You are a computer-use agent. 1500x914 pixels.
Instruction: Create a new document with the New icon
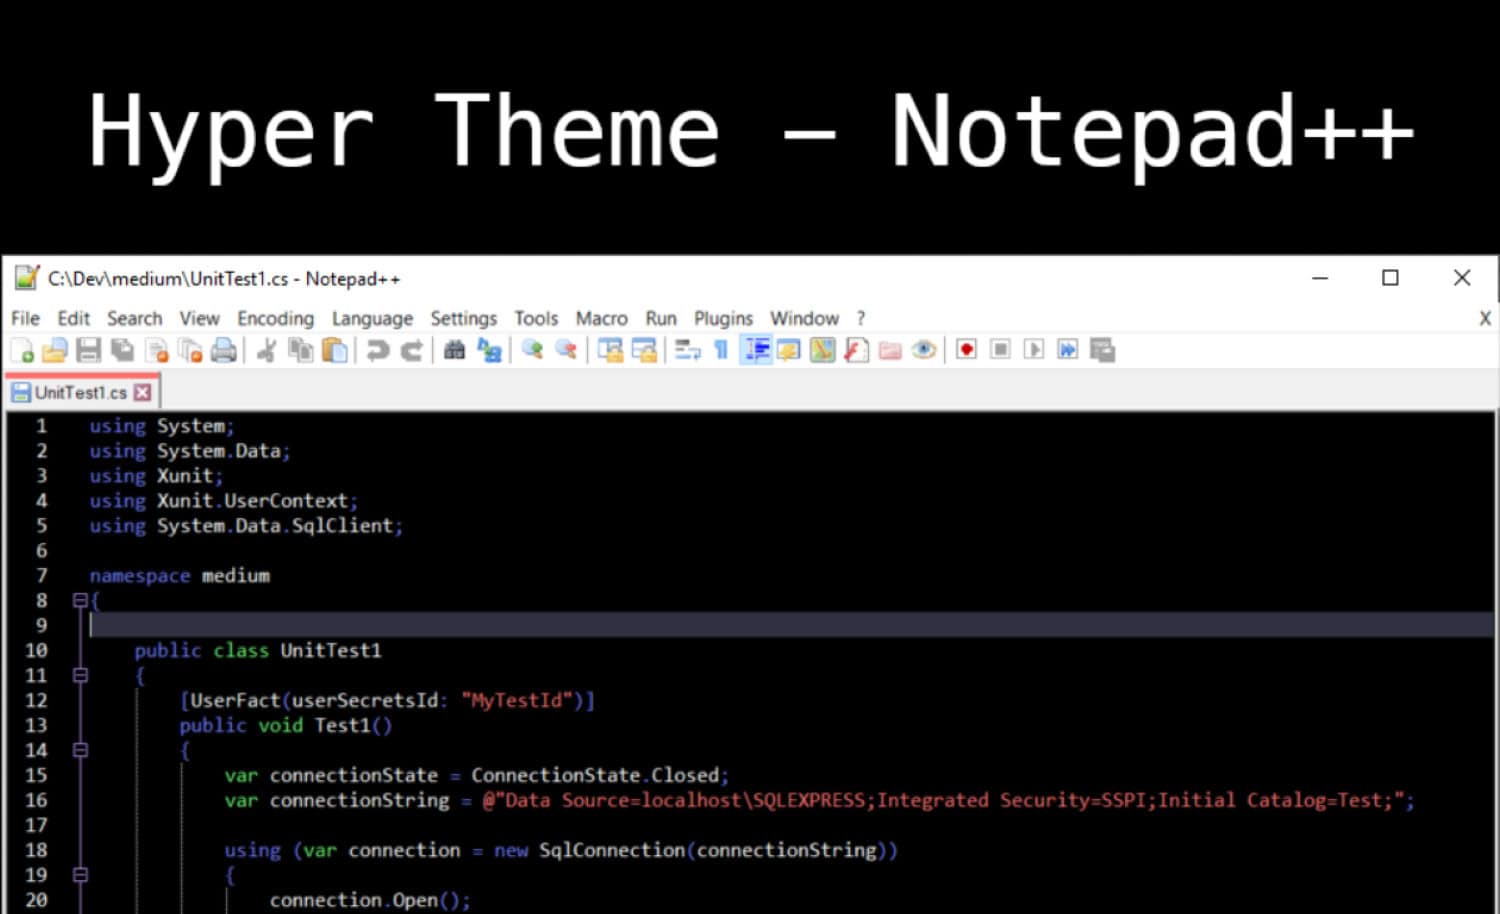tap(22, 350)
